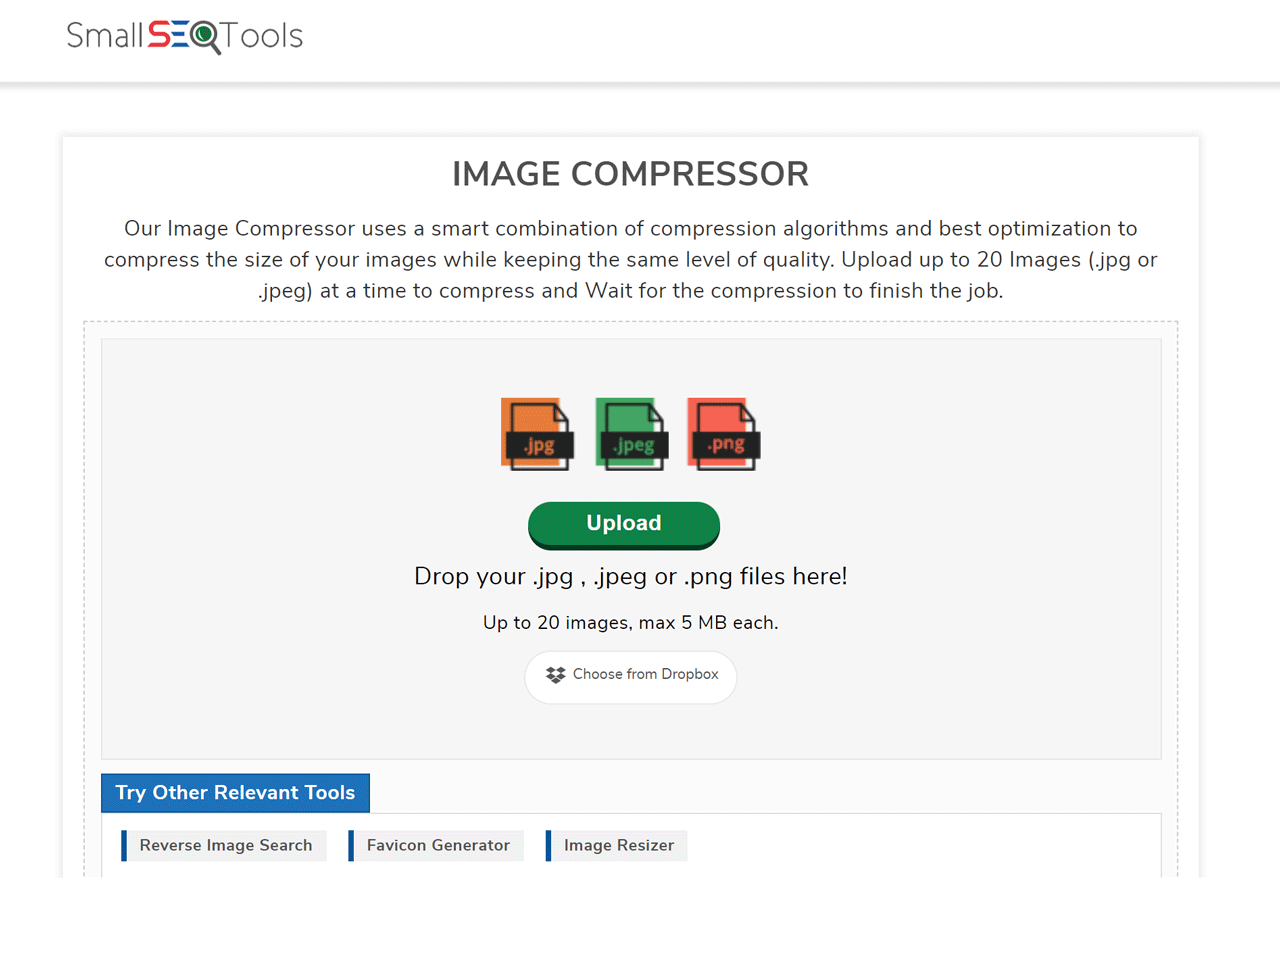Click the Upload button

623,523
